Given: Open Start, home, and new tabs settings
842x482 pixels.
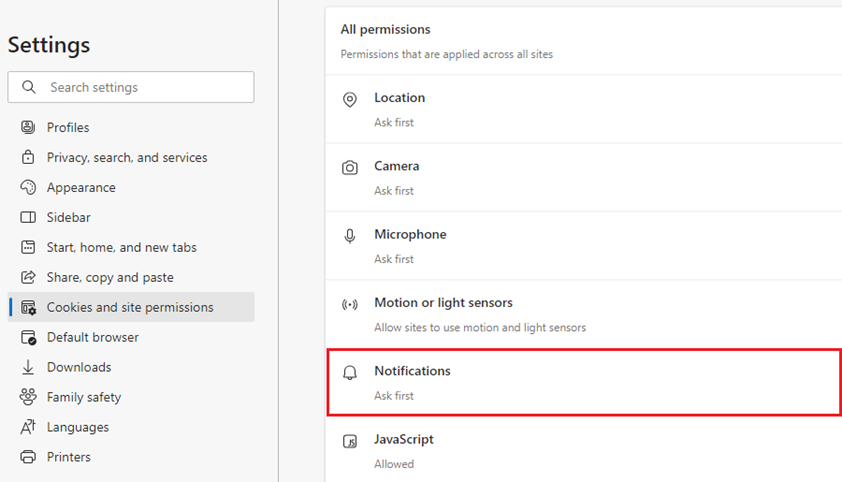Looking at the screenshot, I should 131,247.
